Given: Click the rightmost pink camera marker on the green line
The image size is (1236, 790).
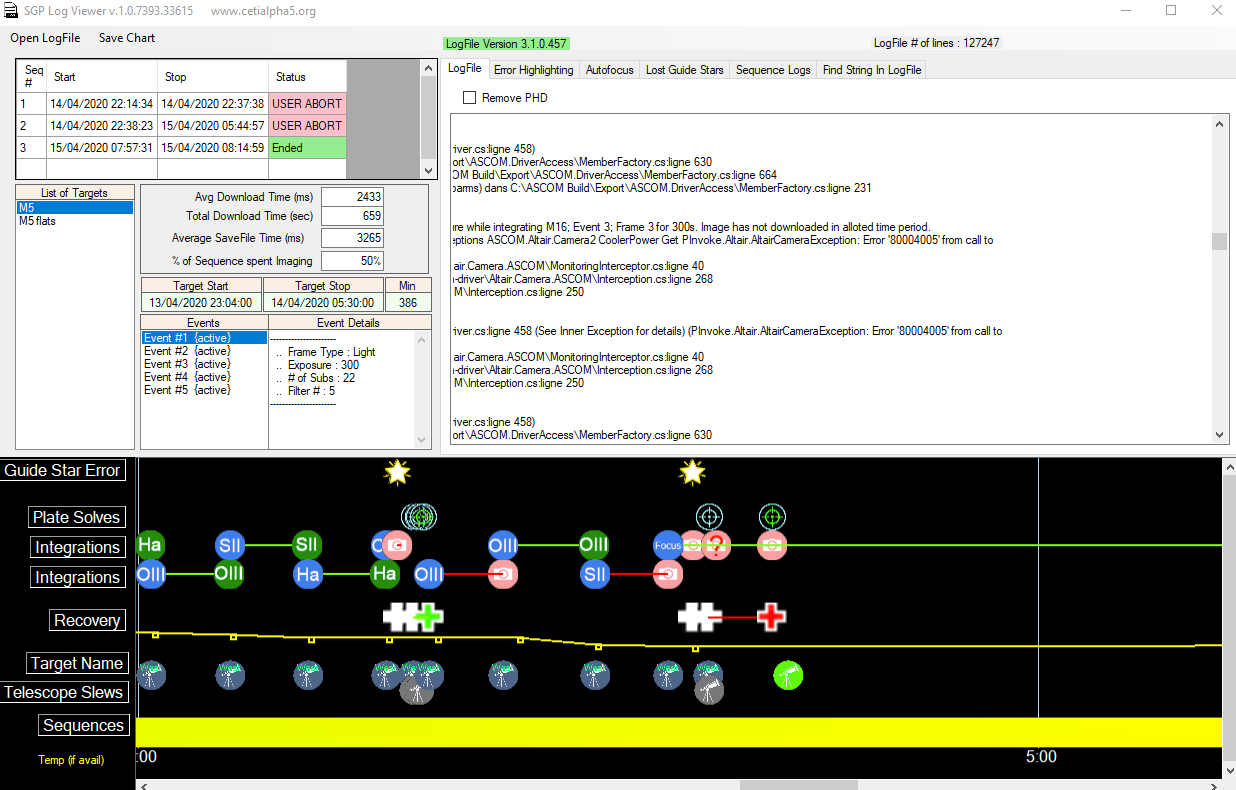Looking at the screenshot, I should coord(771,545).
